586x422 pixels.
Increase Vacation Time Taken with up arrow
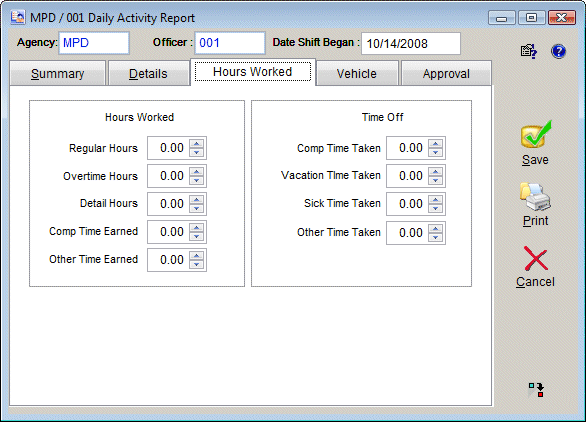(435, 171)
